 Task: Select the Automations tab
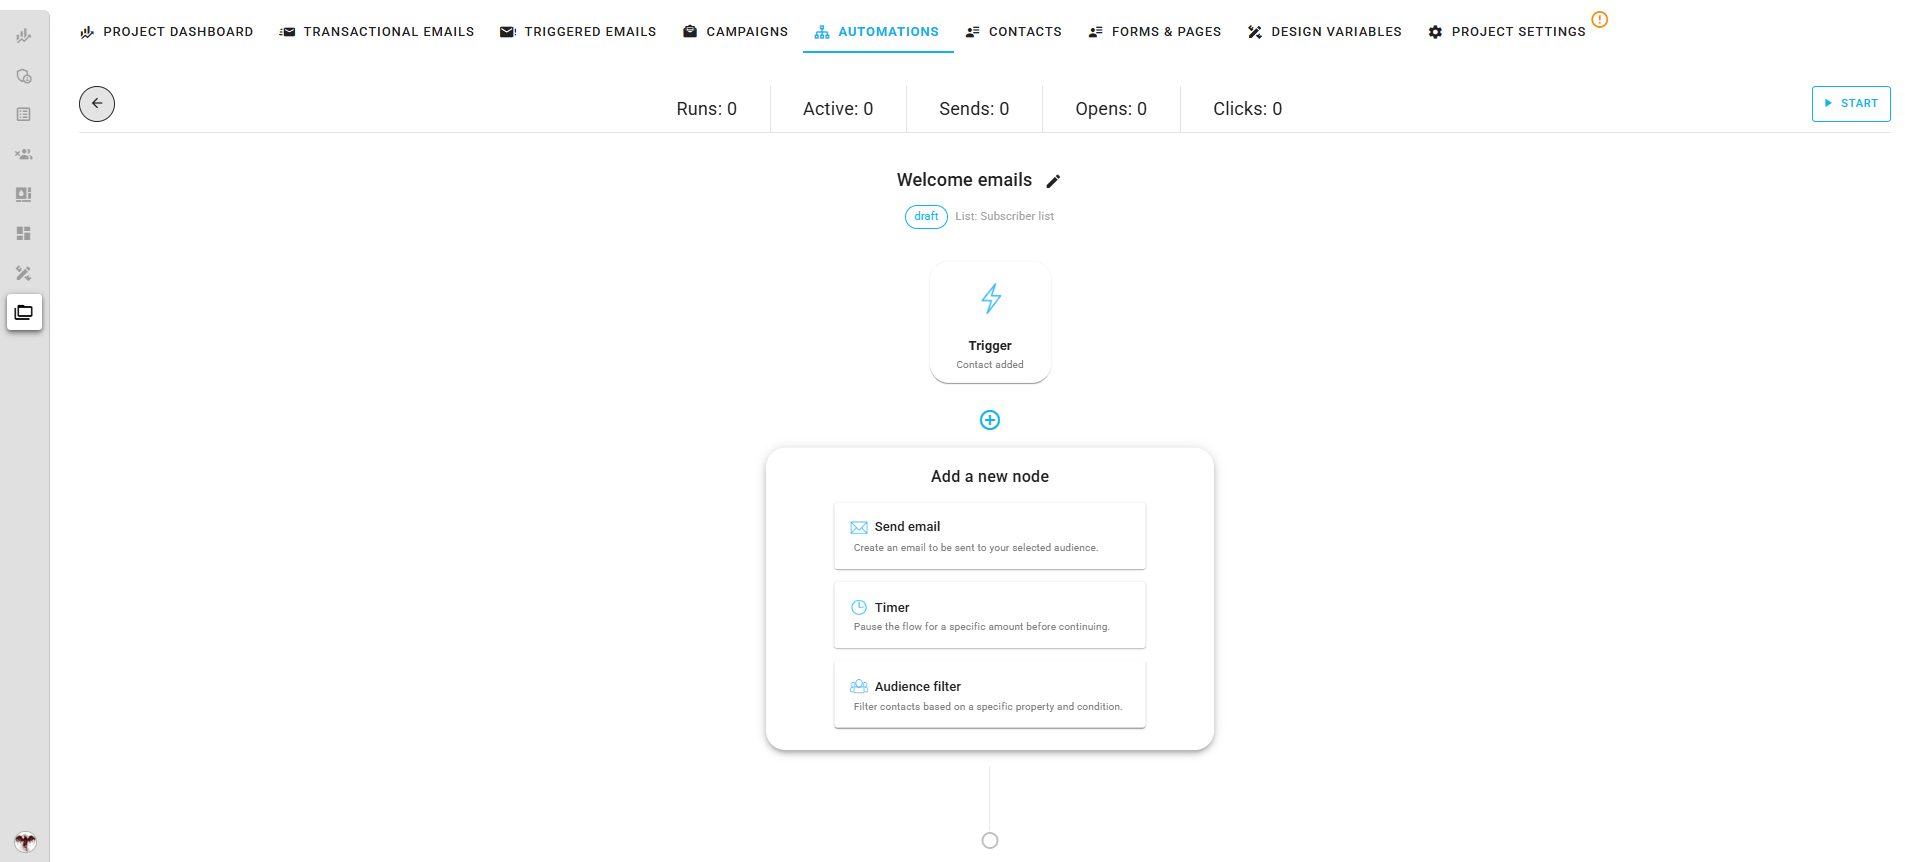coord(877,32)
